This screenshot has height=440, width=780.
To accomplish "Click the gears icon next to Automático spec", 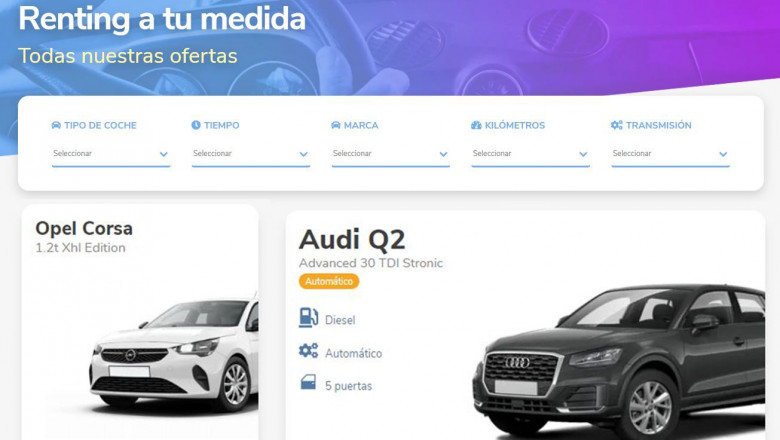I will (308, 351).
